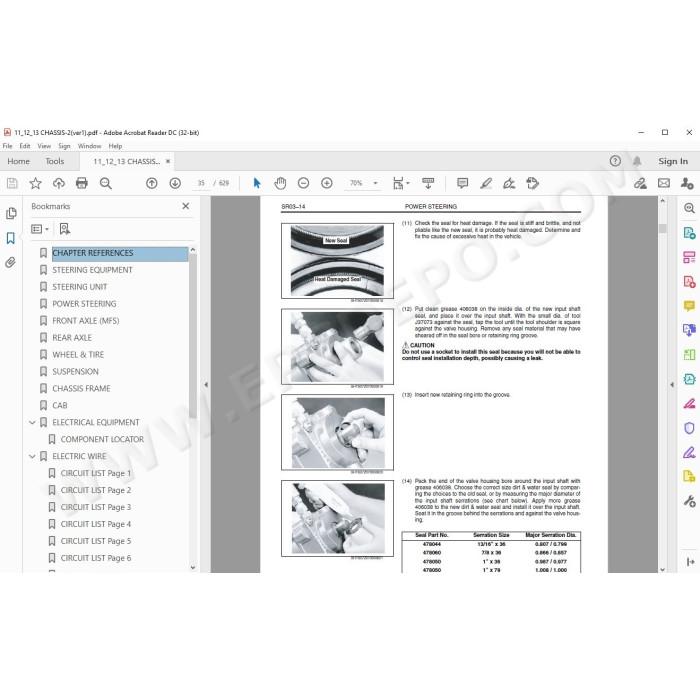Click the stamp tool icon
Viewport: 700px width, 700px height.
coord(532,183)
